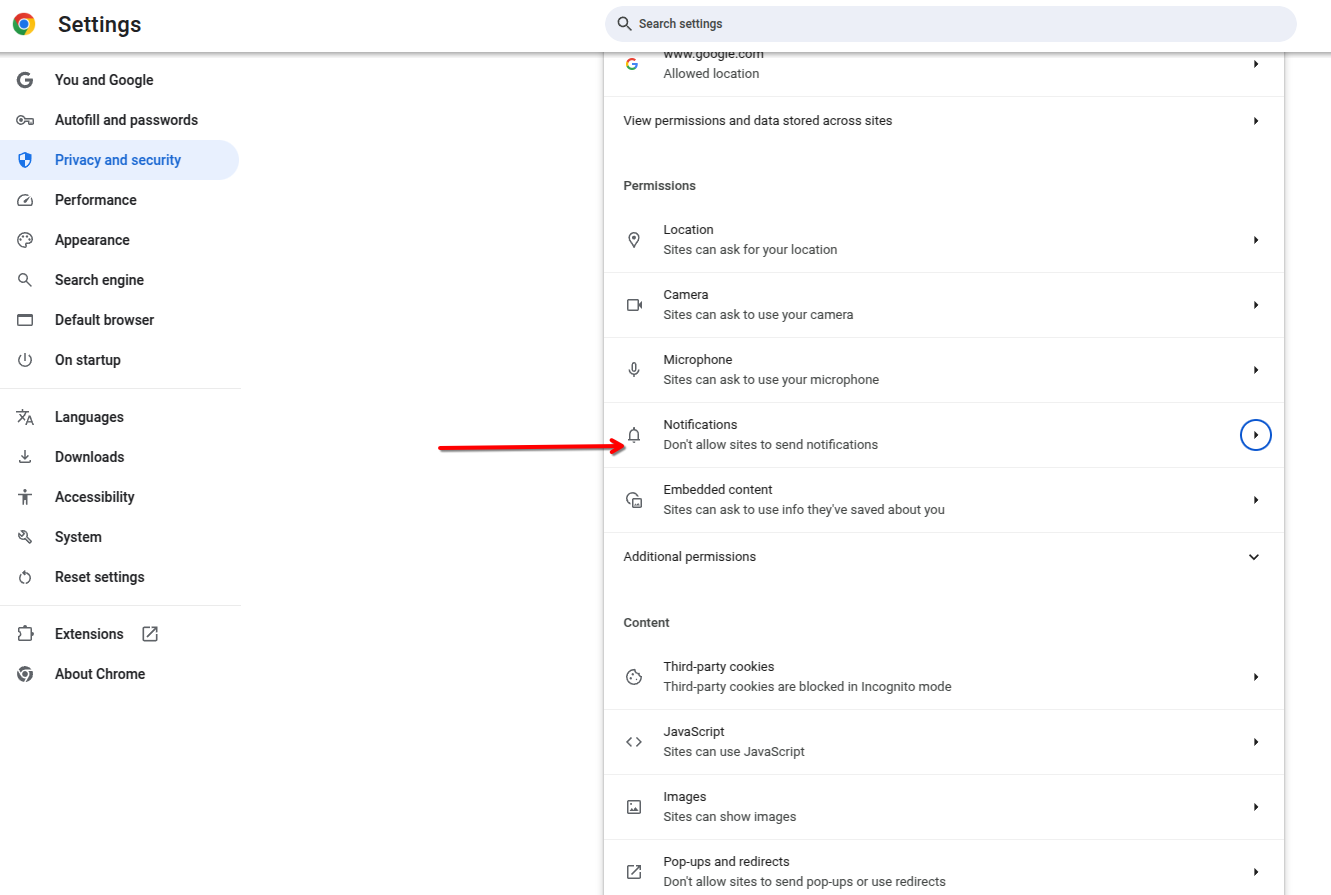Image resolution: width=1331 pixels, height=895 pixels.
Task: Click the magnifier icon in the search bar
Action: click(623, 23)
